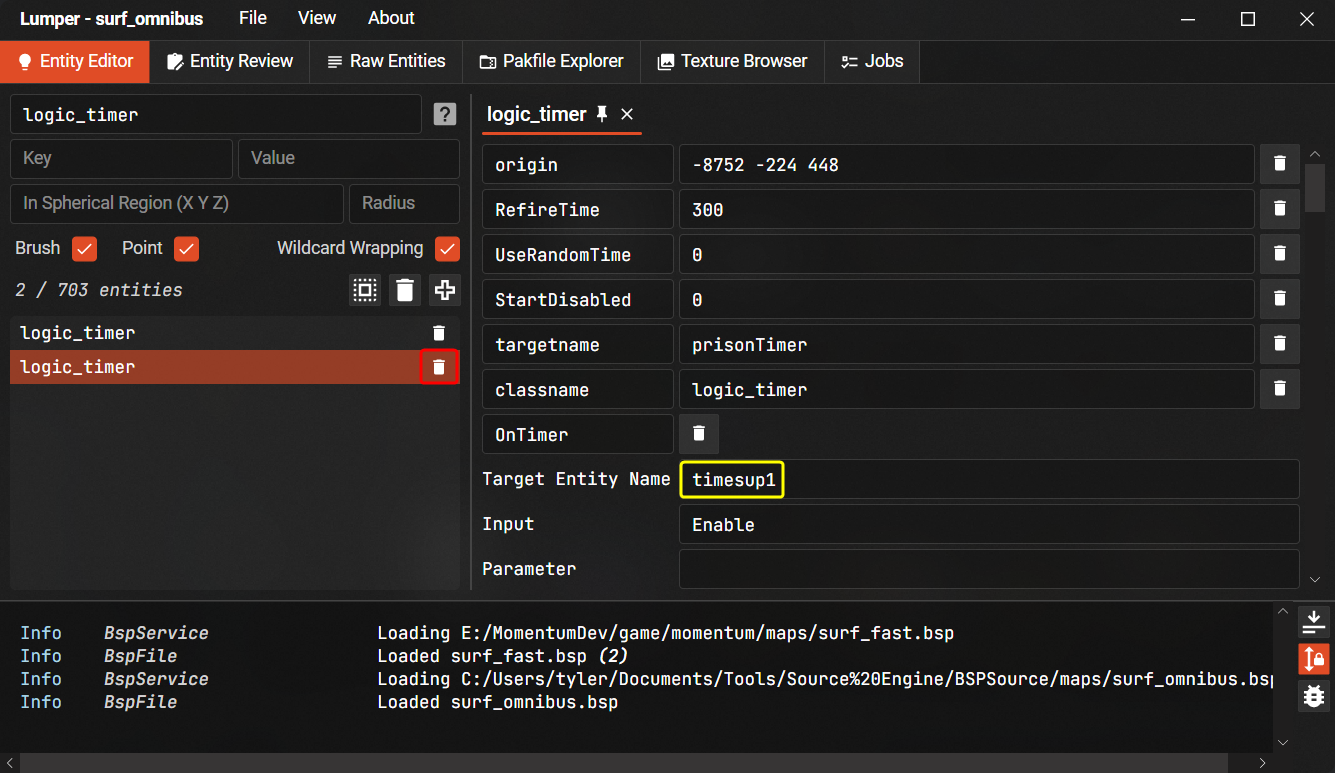Pin the logic_timer entity tab

click(x=602, y=114)
